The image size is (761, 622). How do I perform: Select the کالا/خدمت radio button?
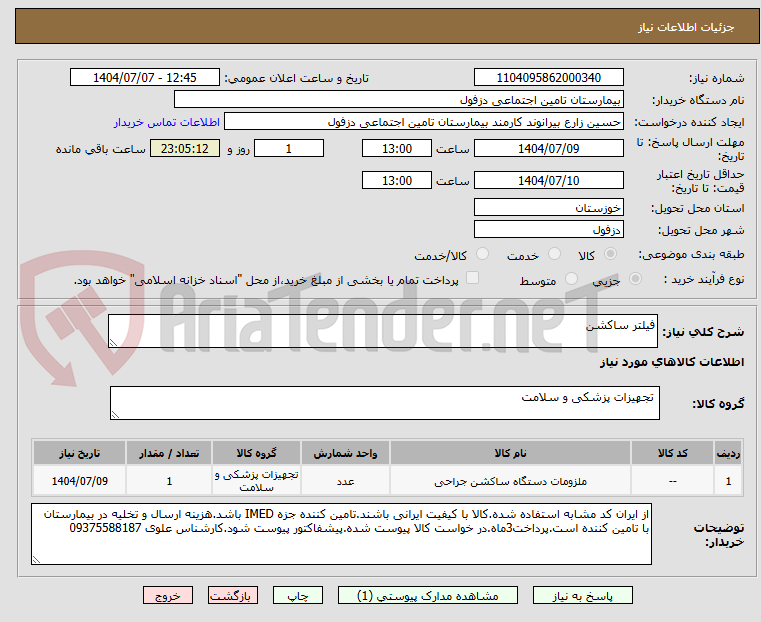pos(482,254)
